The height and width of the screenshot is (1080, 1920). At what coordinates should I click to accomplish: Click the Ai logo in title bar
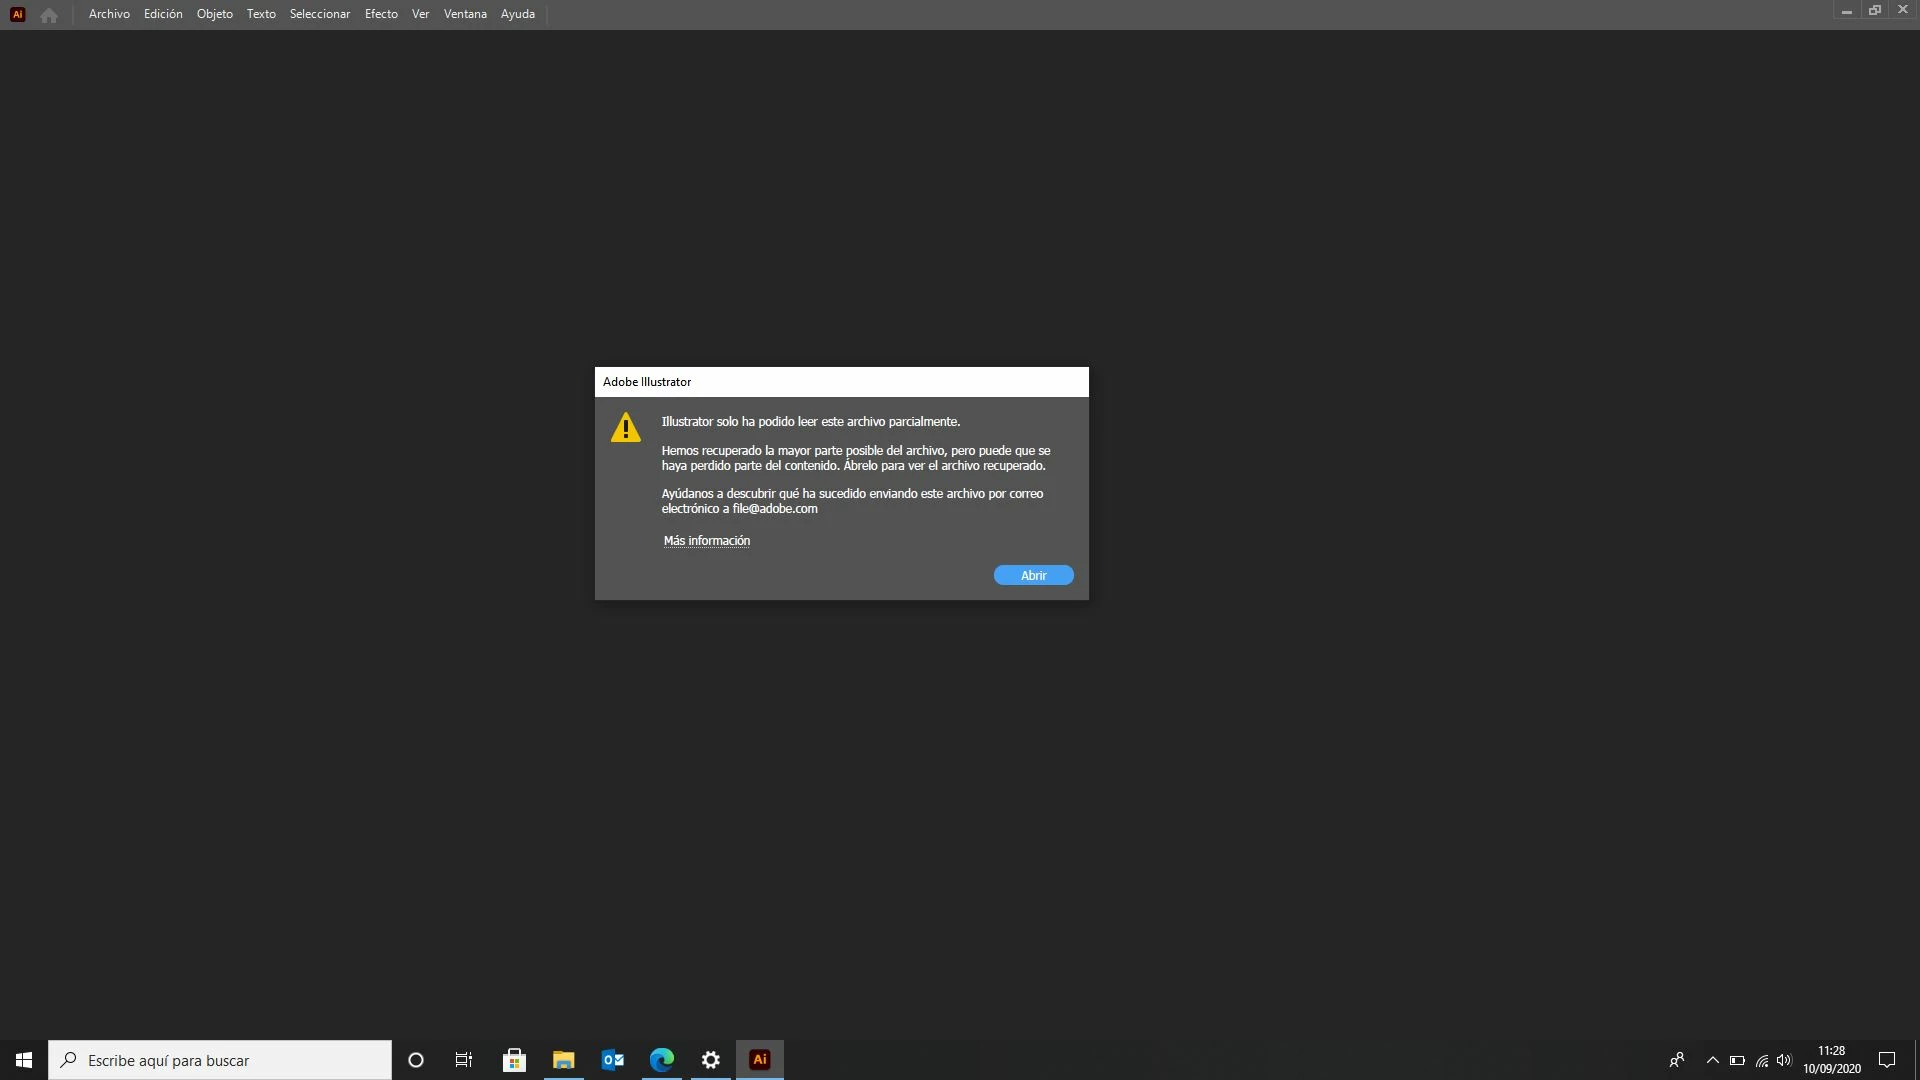click(17, 14)
